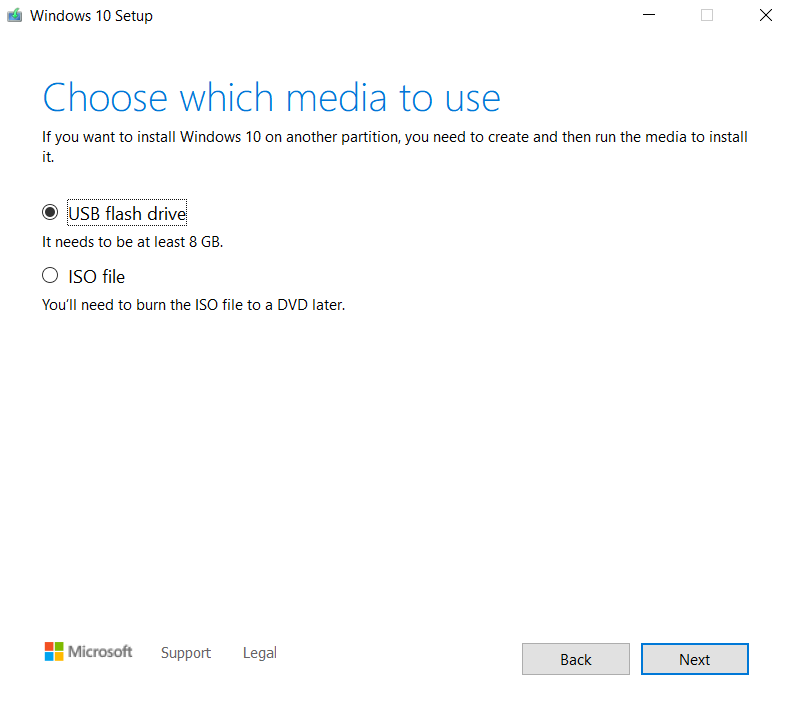Go back with the Back button
This screenshot has width=794, height=706.
576,659
